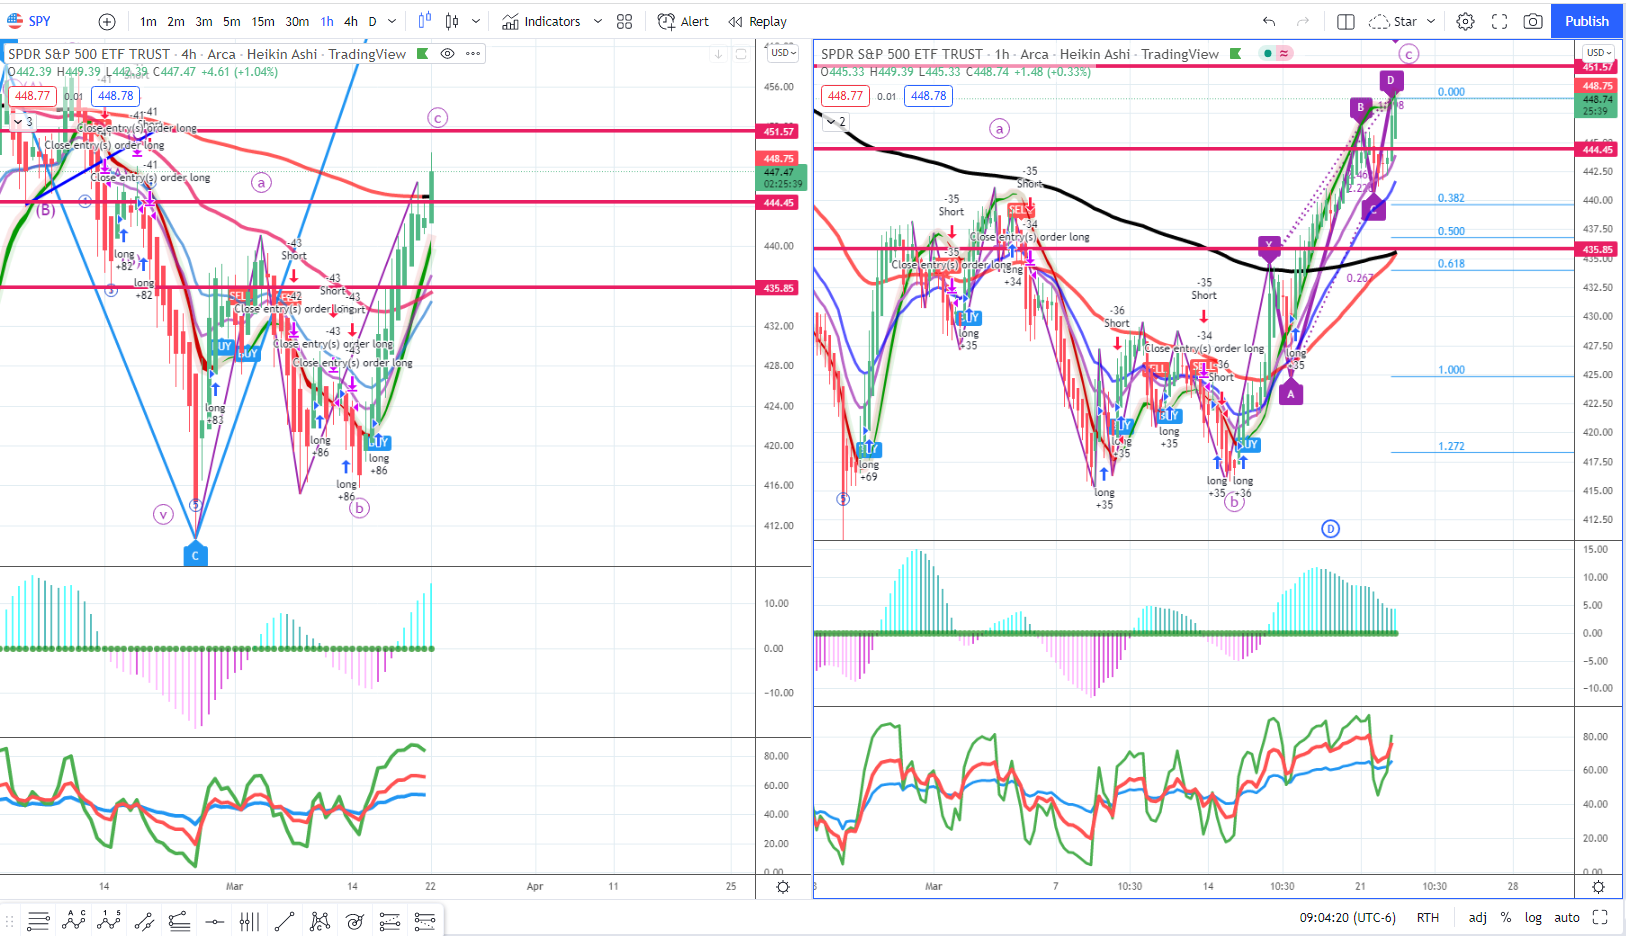Select the horizontal line drawing tool

click(x=214, y=921)
